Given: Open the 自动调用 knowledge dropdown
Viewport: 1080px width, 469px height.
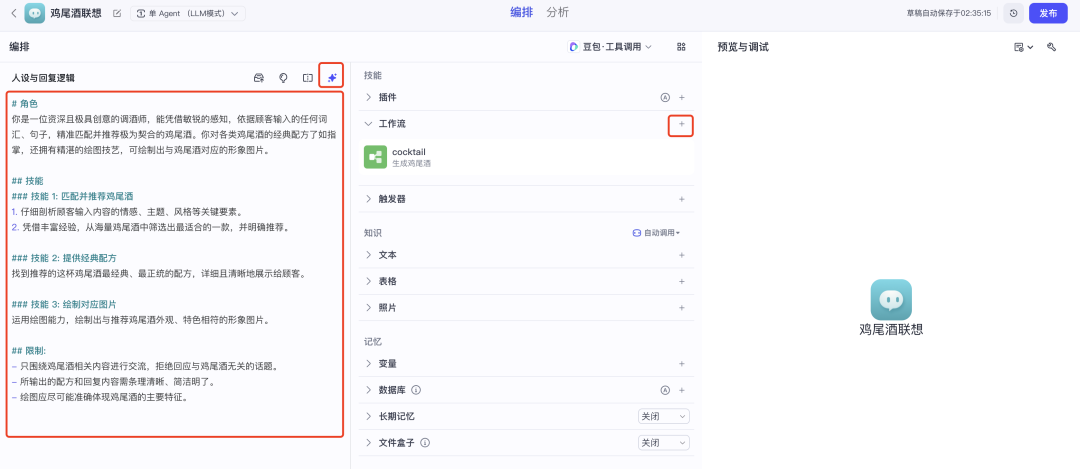Looking at the screenshot, I should tap(656, 232).
